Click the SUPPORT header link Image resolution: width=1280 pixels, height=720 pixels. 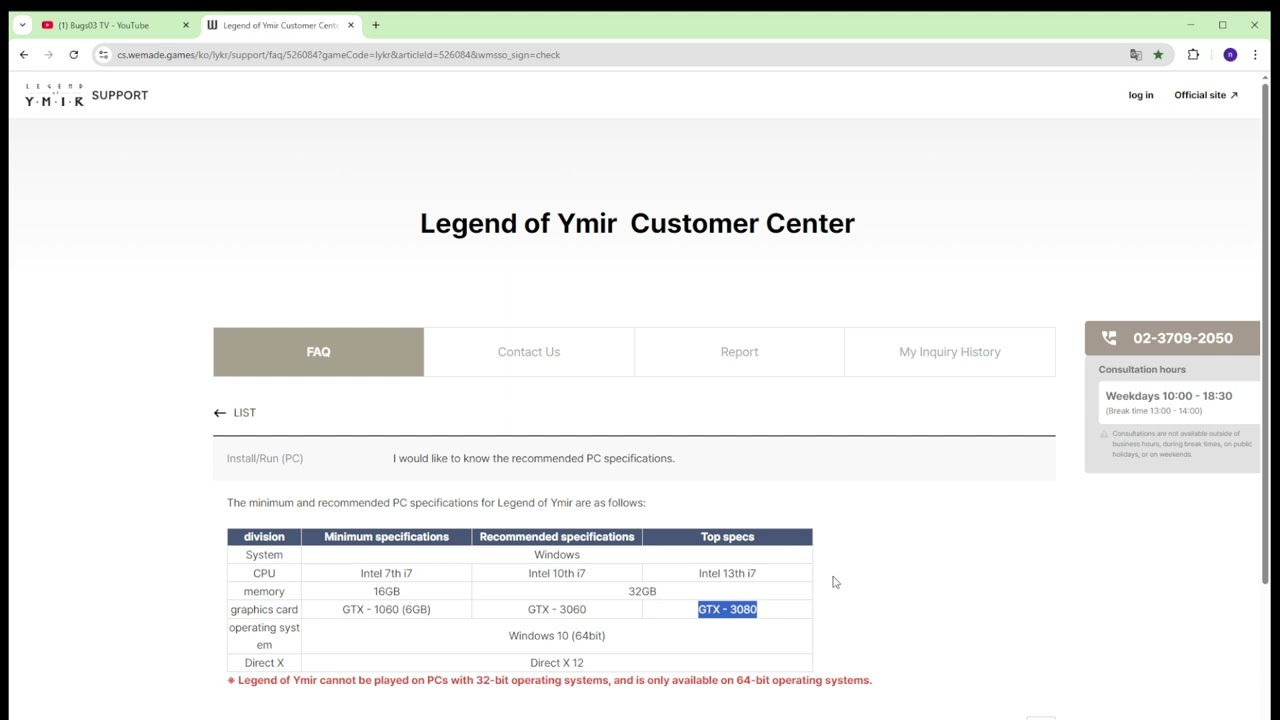tap(120, 95)
